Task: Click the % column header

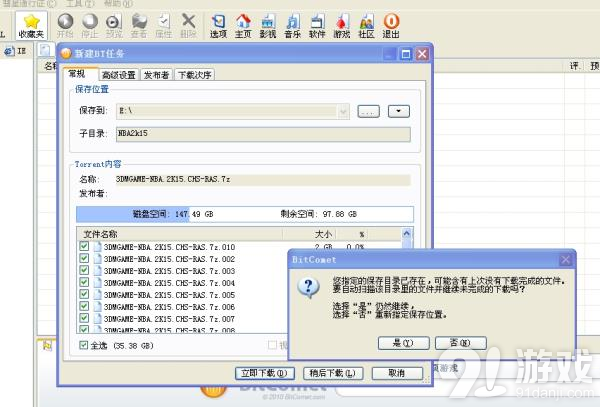Action: click(352, 234)
